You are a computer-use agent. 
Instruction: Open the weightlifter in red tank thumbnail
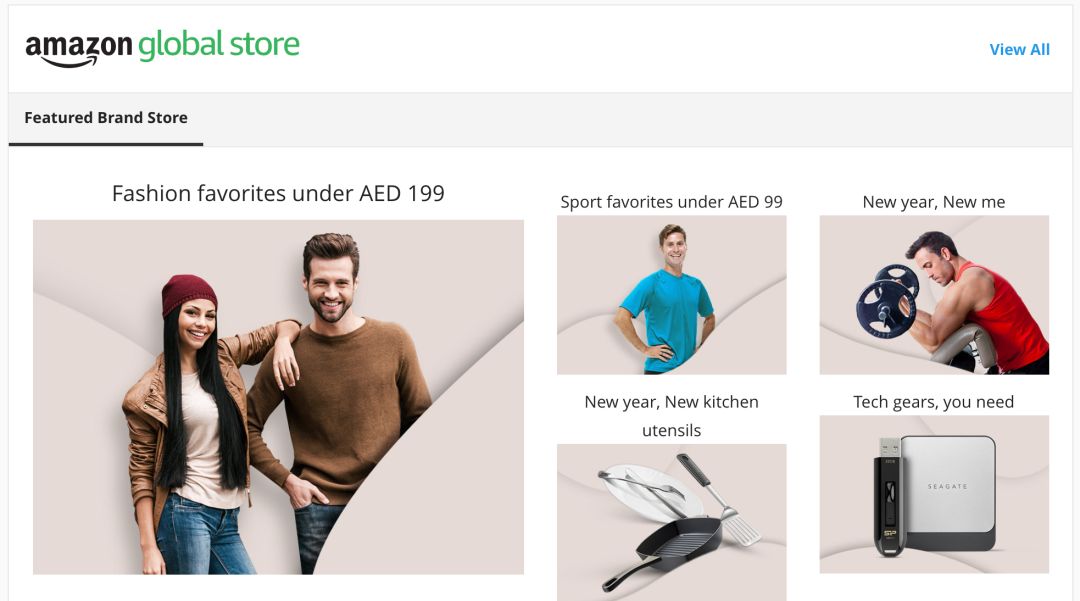(934, 295)
